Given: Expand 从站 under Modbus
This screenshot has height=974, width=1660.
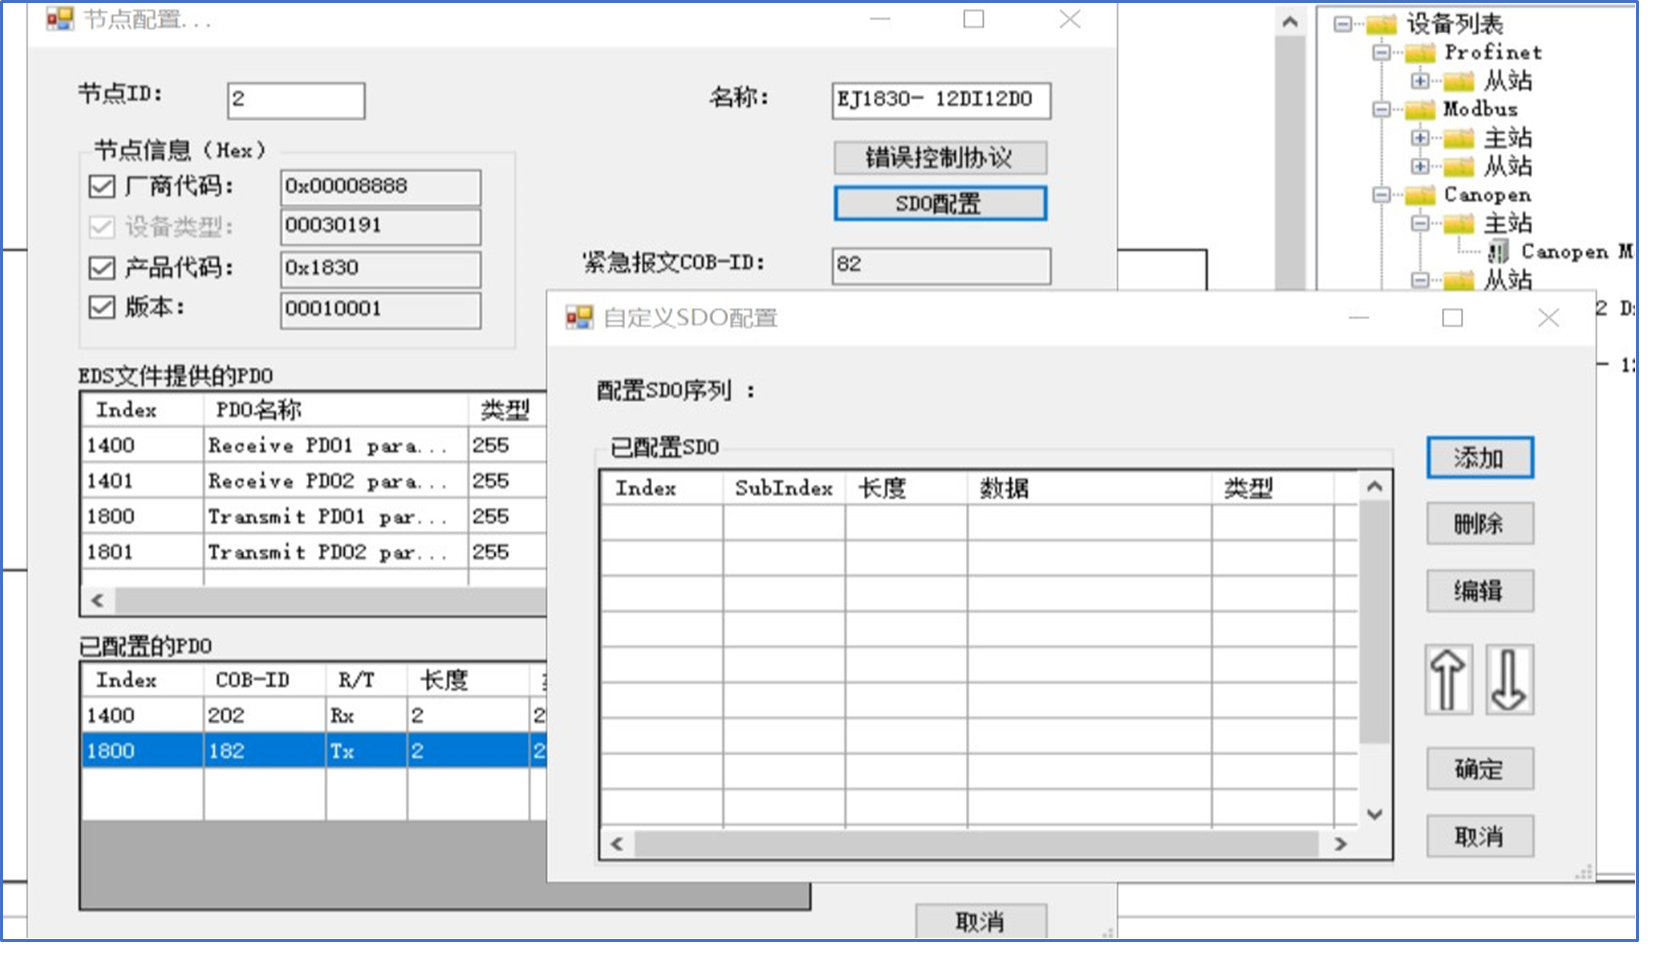Looking at the screenshot, I should tap(1420, 165).
